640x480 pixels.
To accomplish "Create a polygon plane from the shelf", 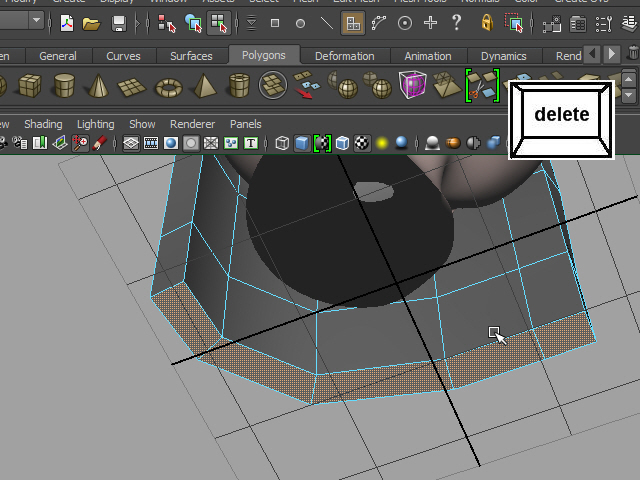I will (x=131, y=87).
